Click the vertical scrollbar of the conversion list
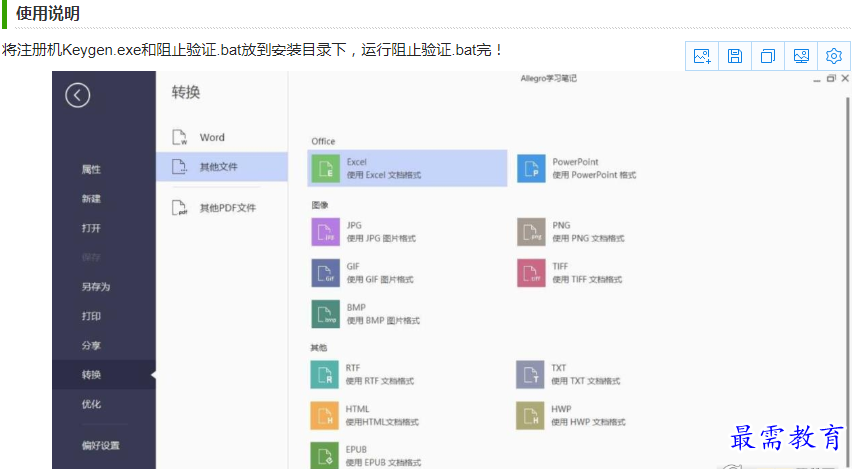The width and height of the screenshot is (852, 469). coord(847,283)
